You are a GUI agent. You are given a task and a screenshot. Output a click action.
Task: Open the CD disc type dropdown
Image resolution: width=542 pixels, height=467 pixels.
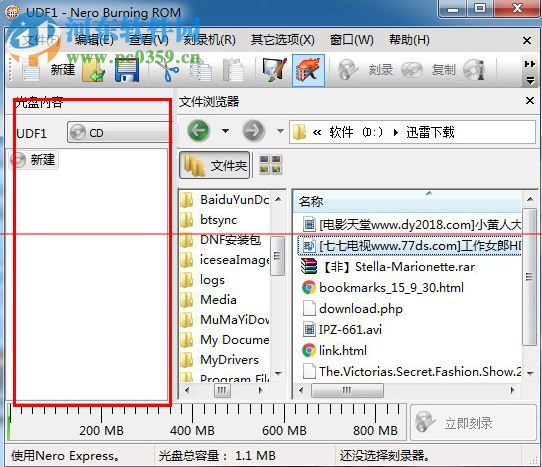click(x=119, y=132)
